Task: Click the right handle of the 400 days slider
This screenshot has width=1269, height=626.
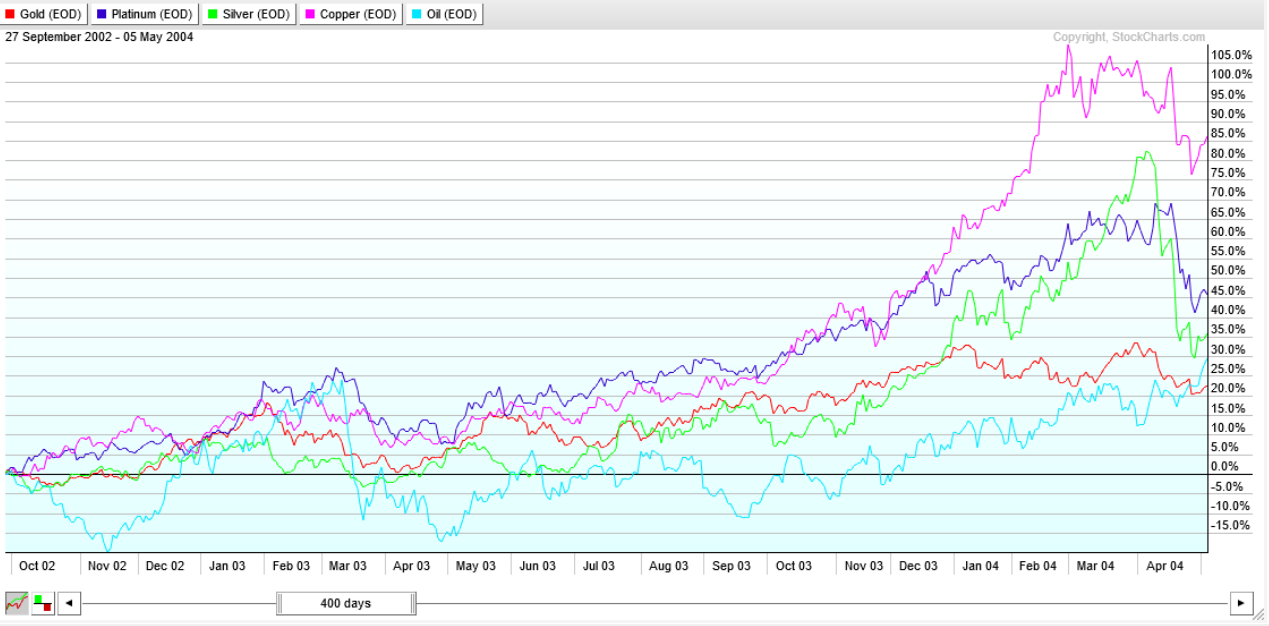Action: (413, 603)
